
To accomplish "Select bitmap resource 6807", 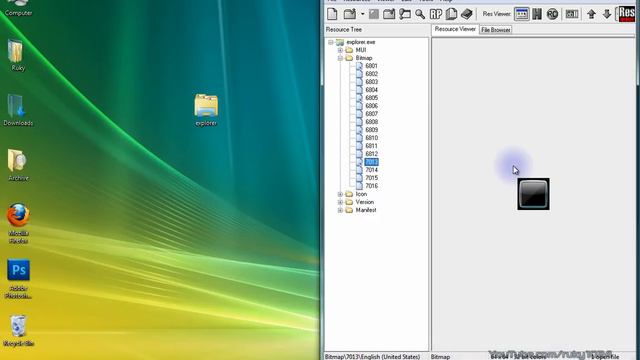I will click(371, 114).
